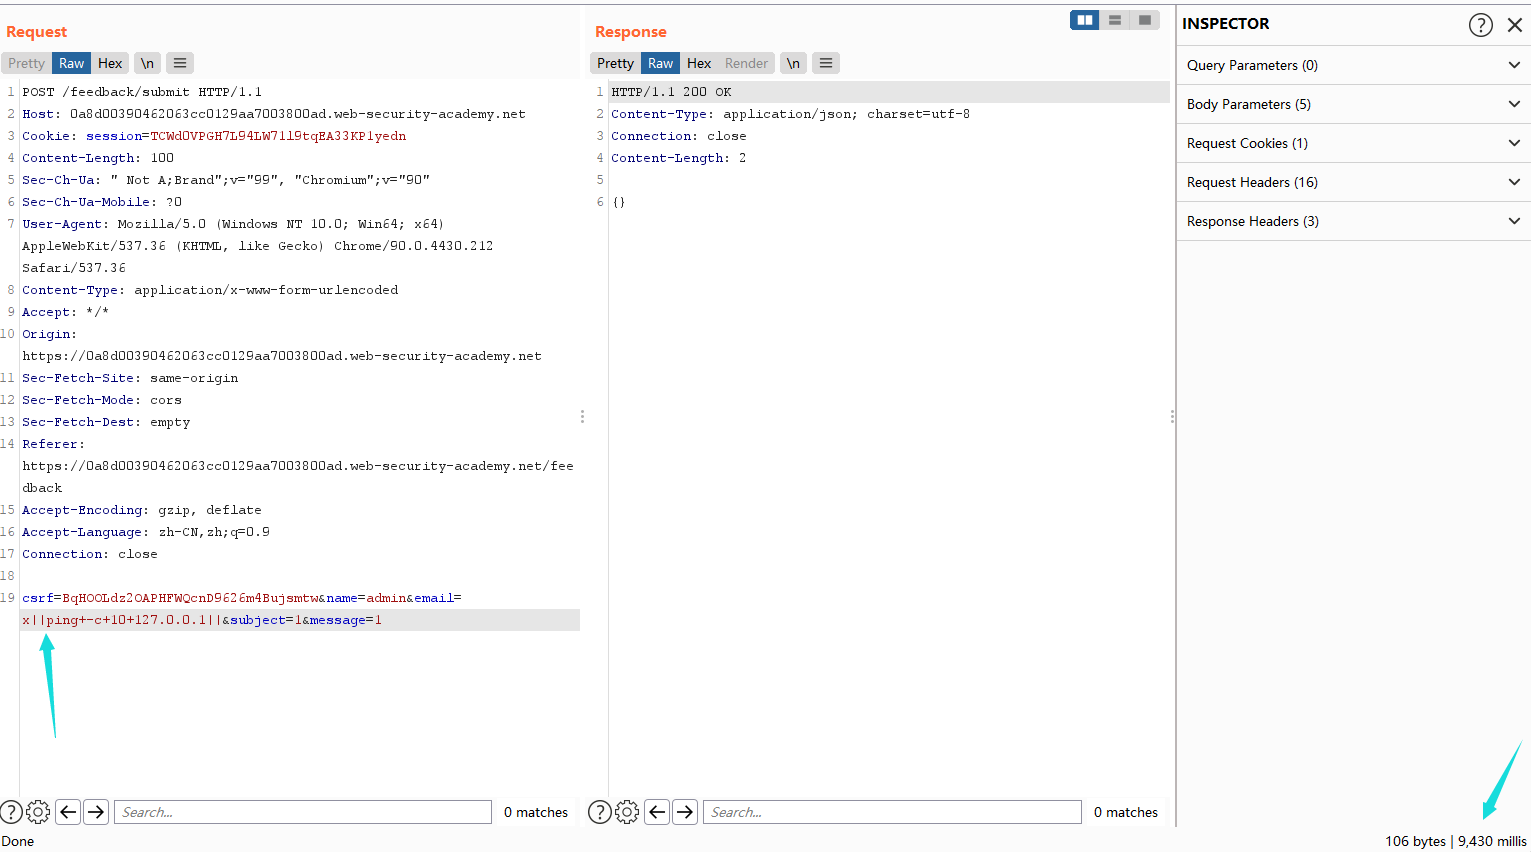Click the response body {} line
Screen dimensions: 1531x852
619,202
